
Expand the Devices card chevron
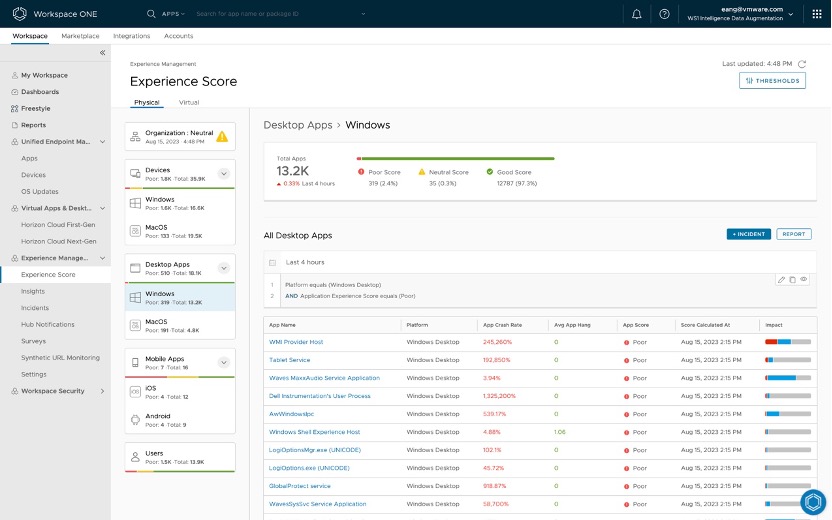coord(224,174)
